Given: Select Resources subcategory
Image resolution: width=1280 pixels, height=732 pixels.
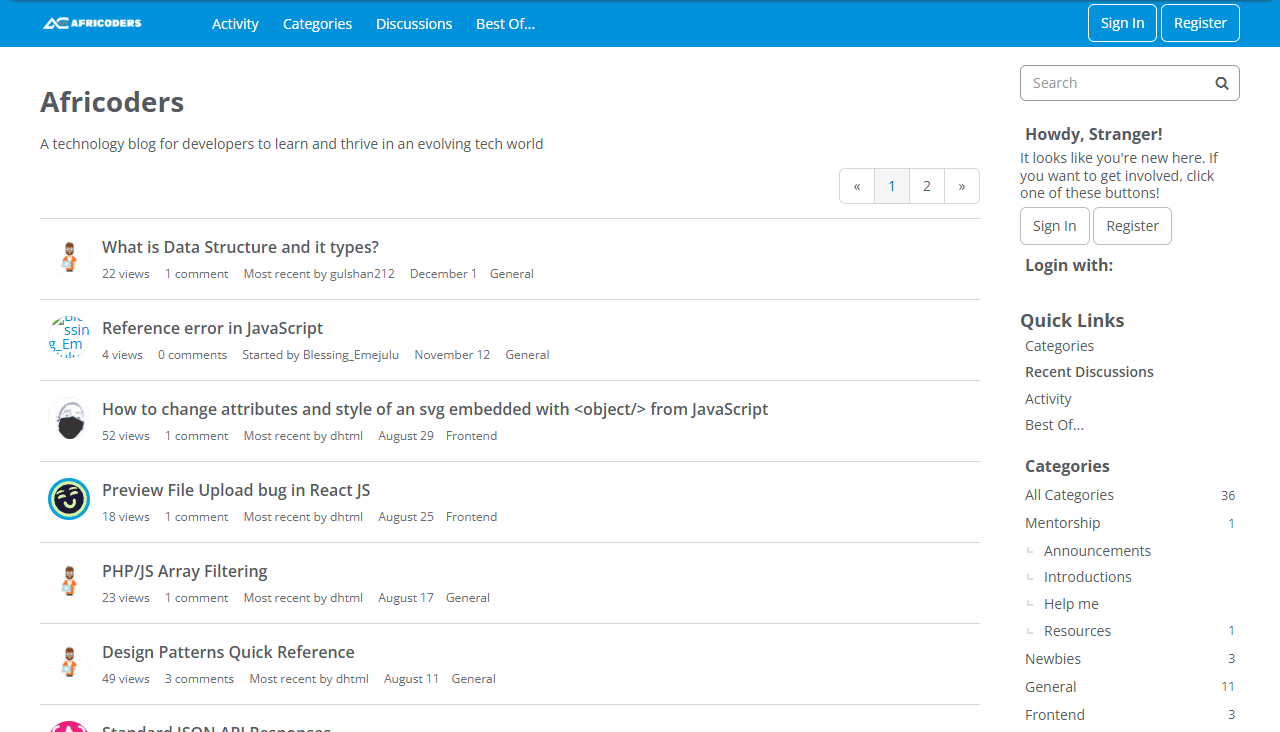Looking at the screenshot, I should point(1077,631).
